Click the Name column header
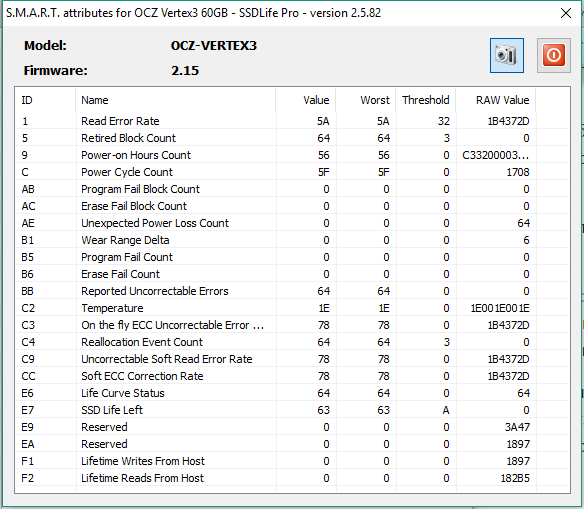Screen dimensions: 584x509 (175, 100)
